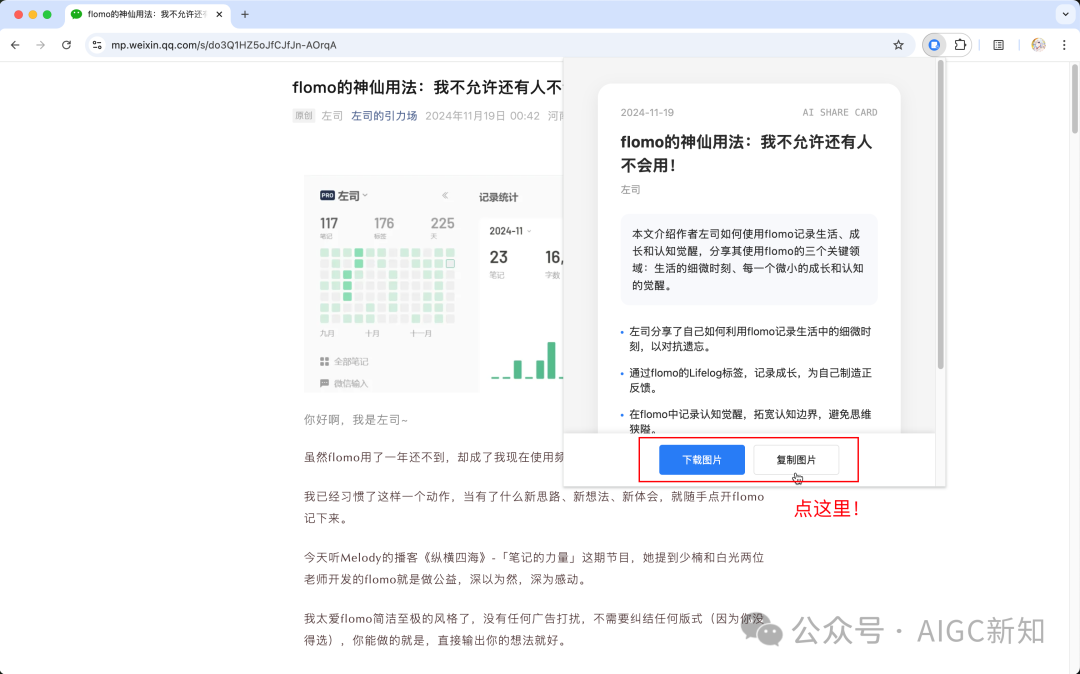Click the 176 标签 count in screenshot
The image size is (1080, 674).
(x=384, y=228)
